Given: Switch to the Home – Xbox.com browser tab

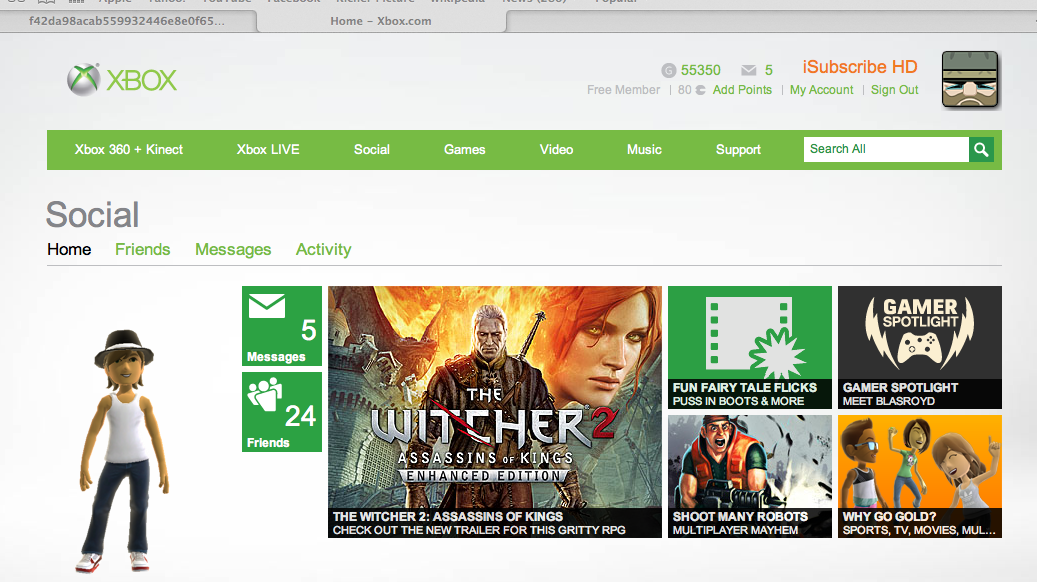Looking at the screenshot, I should [381, 21].
